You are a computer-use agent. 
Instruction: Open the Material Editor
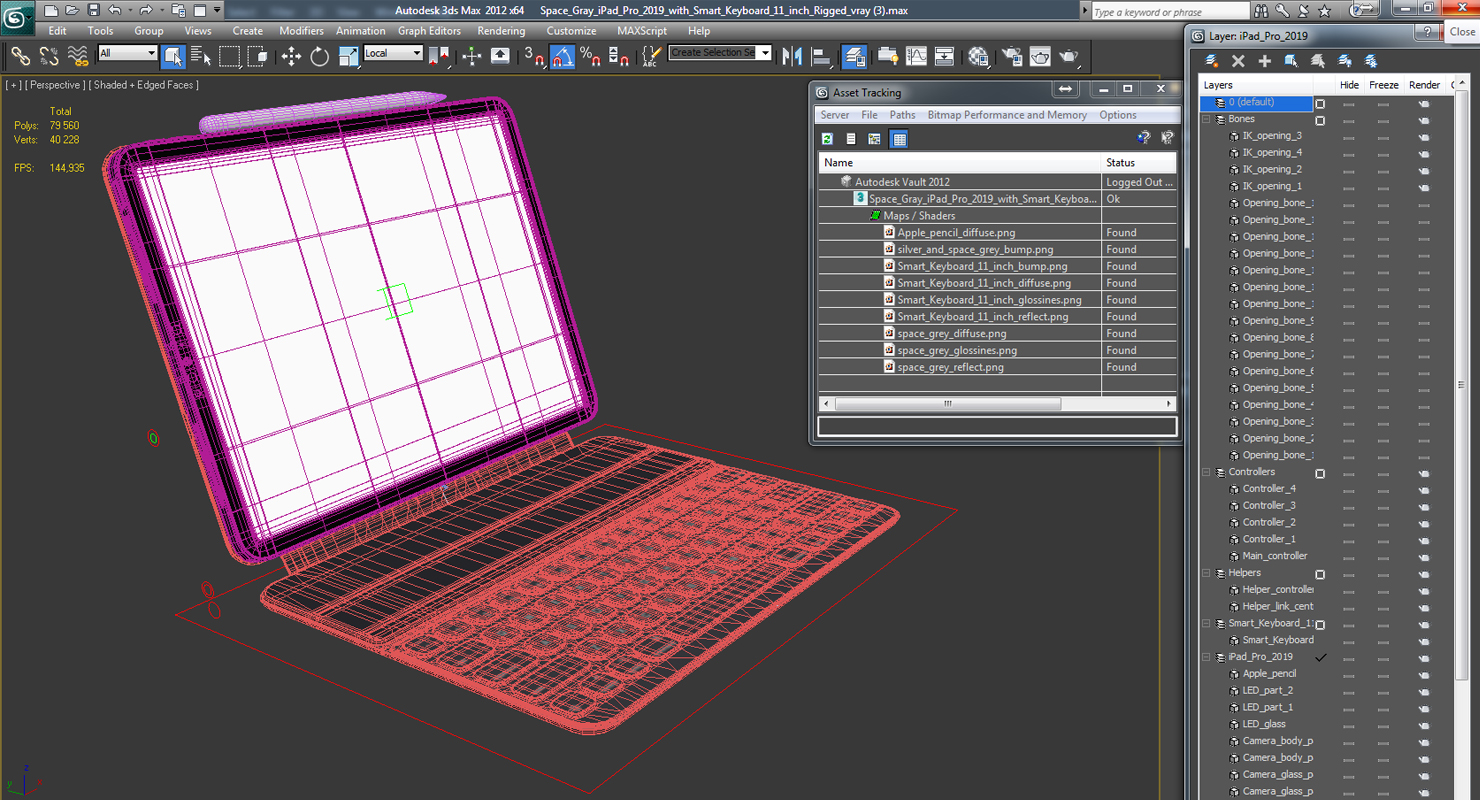(979, 56)
